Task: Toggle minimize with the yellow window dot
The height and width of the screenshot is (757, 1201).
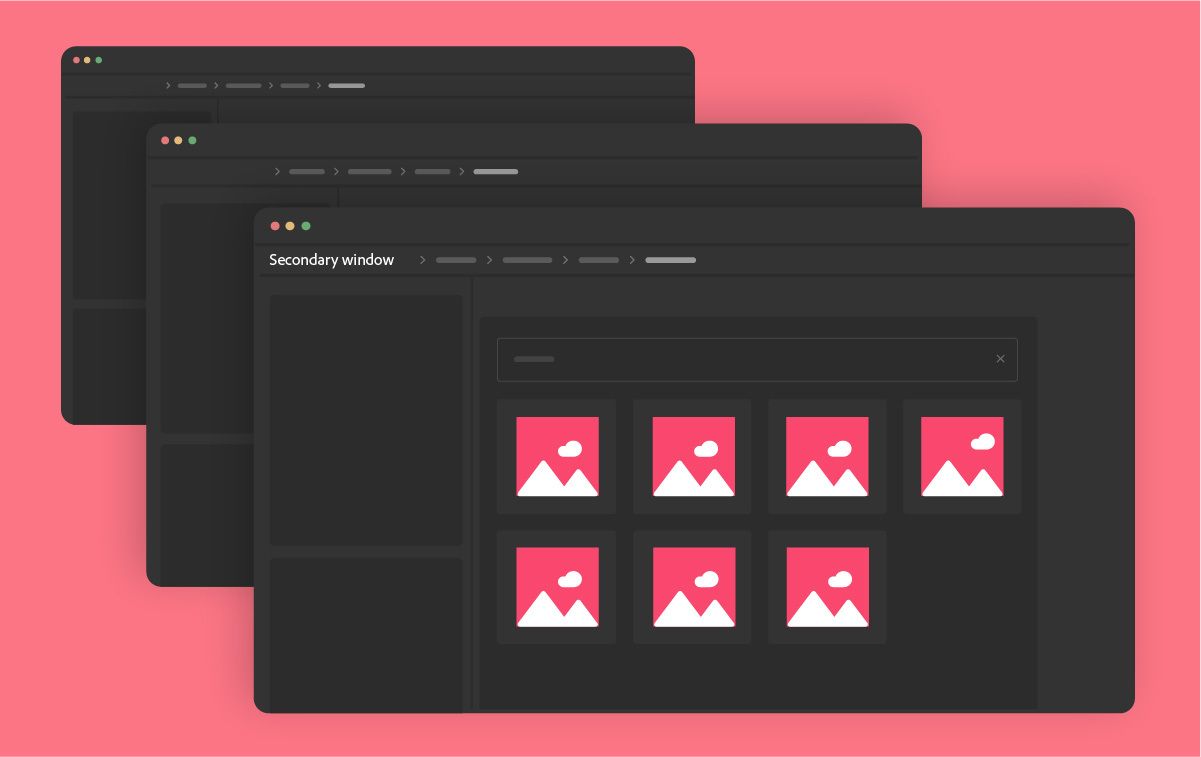Action: 290,226
